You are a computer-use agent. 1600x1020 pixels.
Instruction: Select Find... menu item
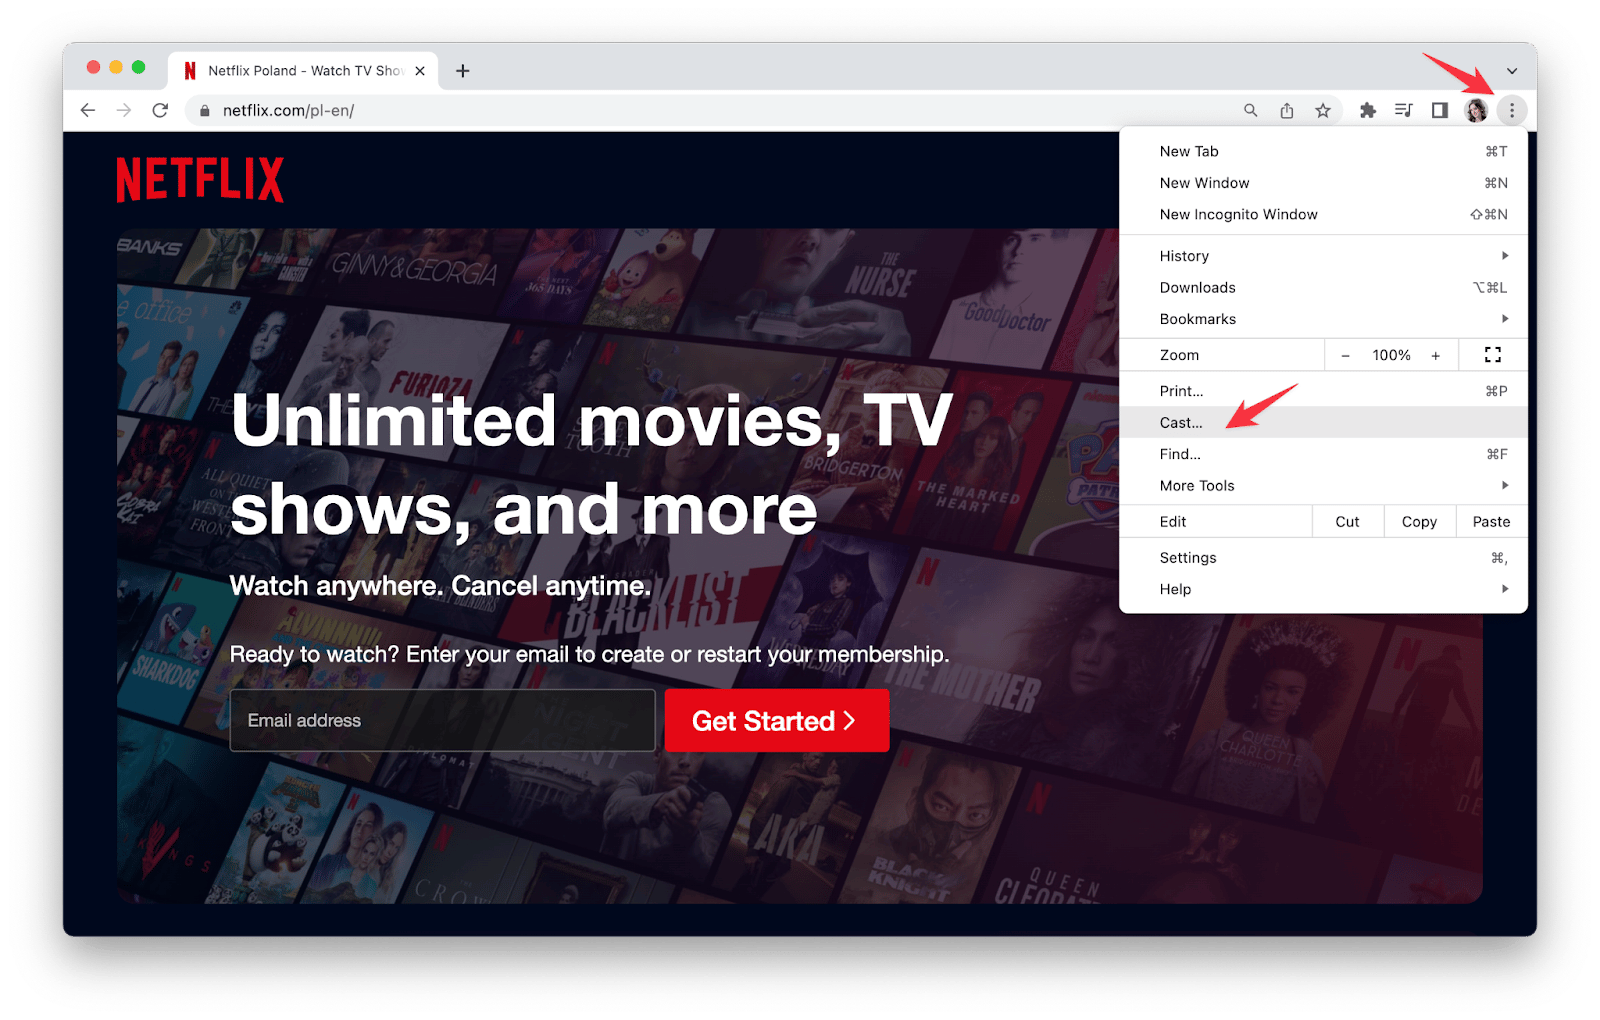tap(1323, 454)
